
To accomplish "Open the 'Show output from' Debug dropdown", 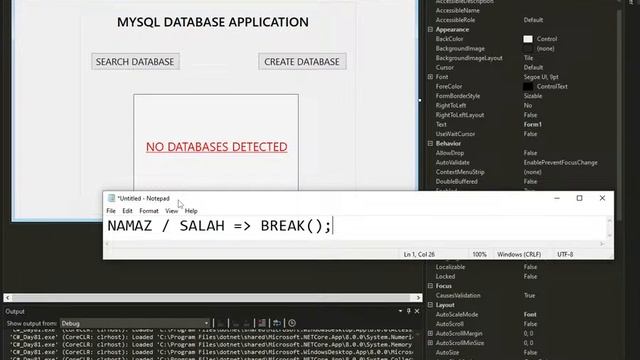I will (135, 323).
